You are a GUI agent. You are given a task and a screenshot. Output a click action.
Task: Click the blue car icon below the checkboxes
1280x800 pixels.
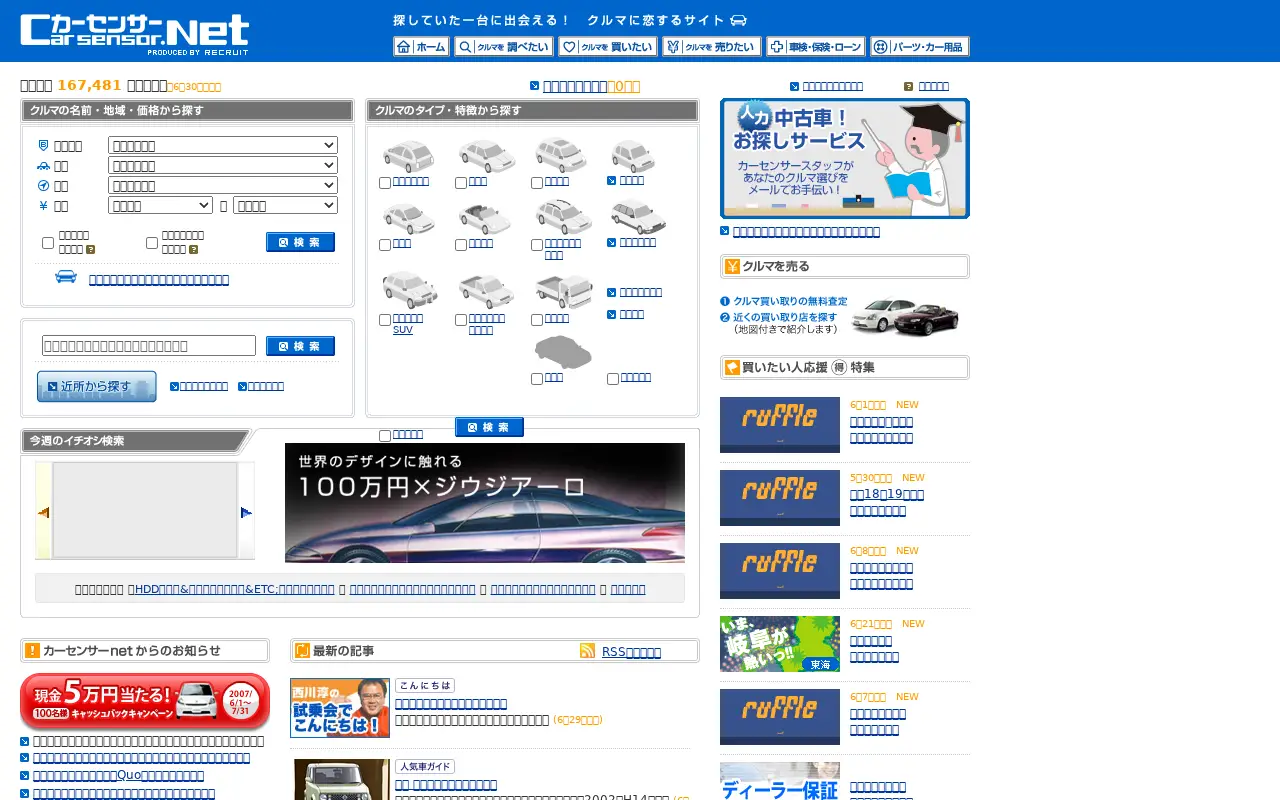[x=66, y=277]
